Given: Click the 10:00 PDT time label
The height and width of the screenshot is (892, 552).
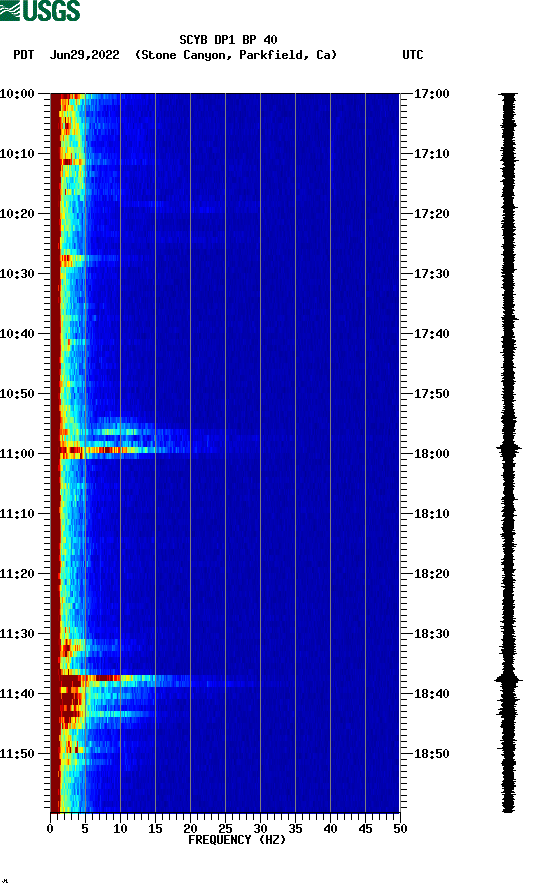Looking at the screenshot, I should point(17,94).
